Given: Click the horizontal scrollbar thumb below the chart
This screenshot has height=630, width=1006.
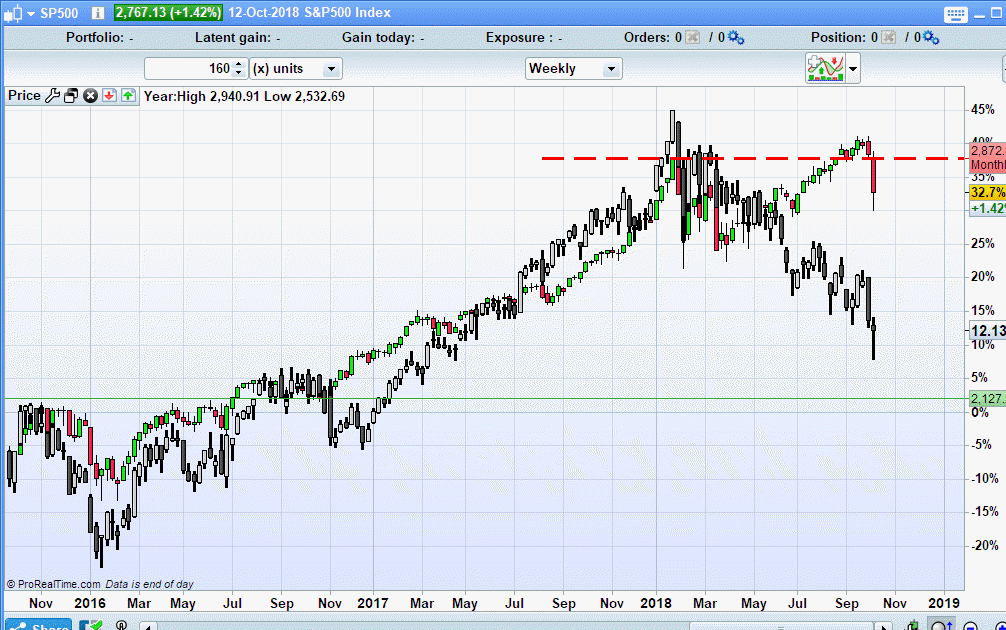Looking at the screenshot, I should point(781,627).
